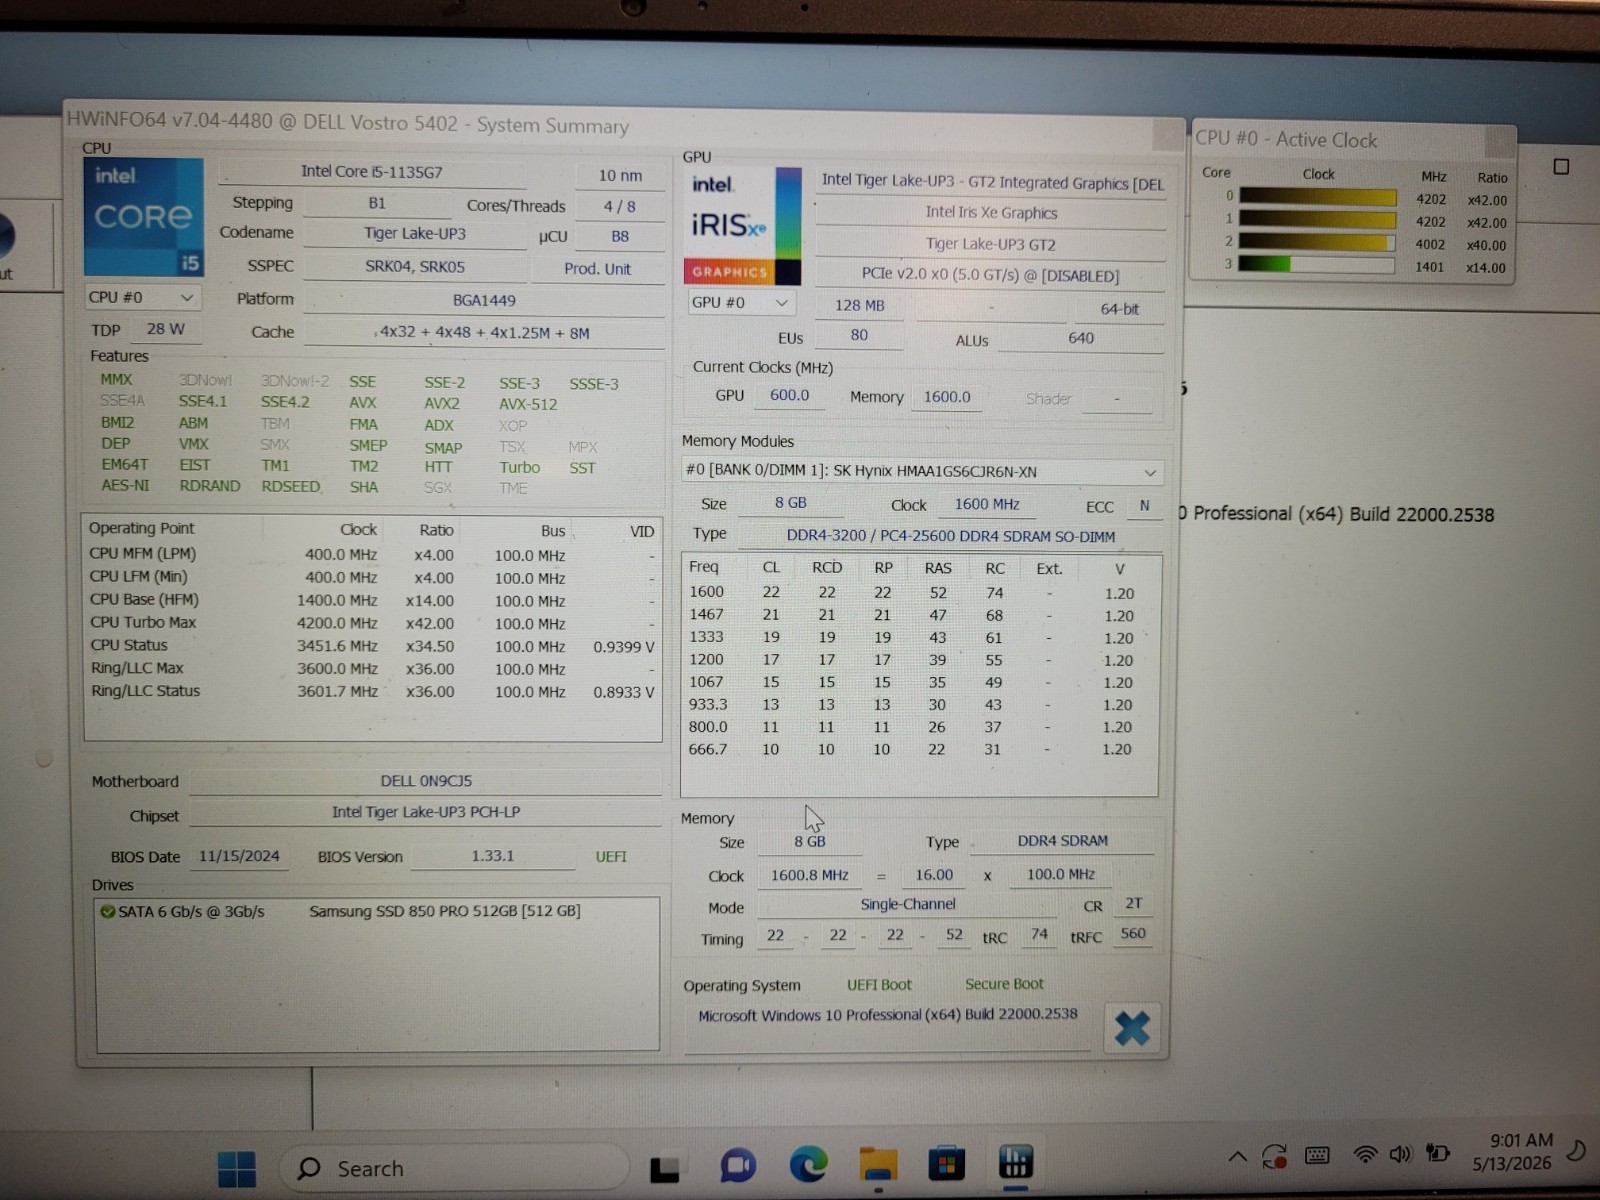Click the focus assist moon icon
1600x1200 pixels.
(x=1576, y=1151)
